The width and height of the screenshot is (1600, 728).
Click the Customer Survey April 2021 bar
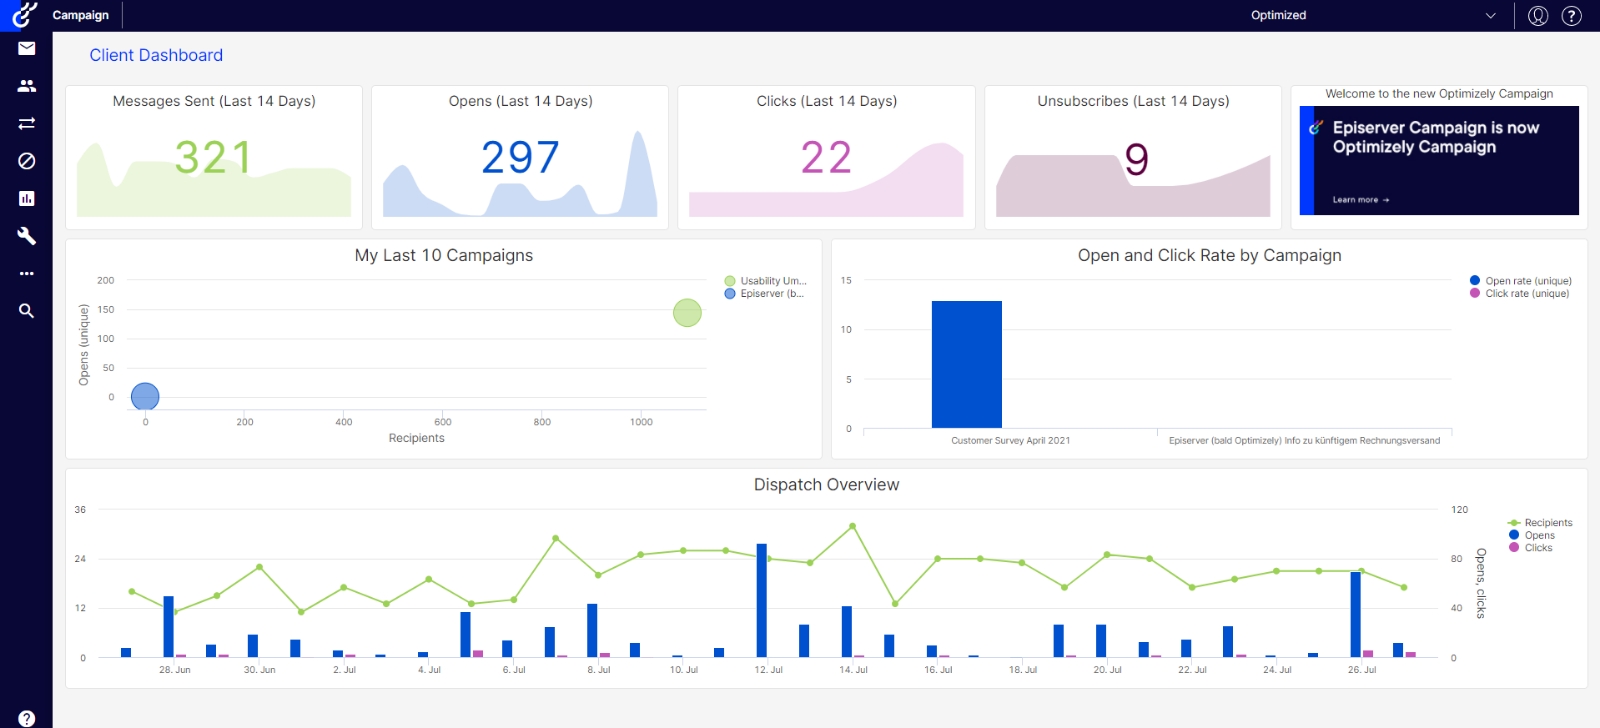[x=967, y=364]
